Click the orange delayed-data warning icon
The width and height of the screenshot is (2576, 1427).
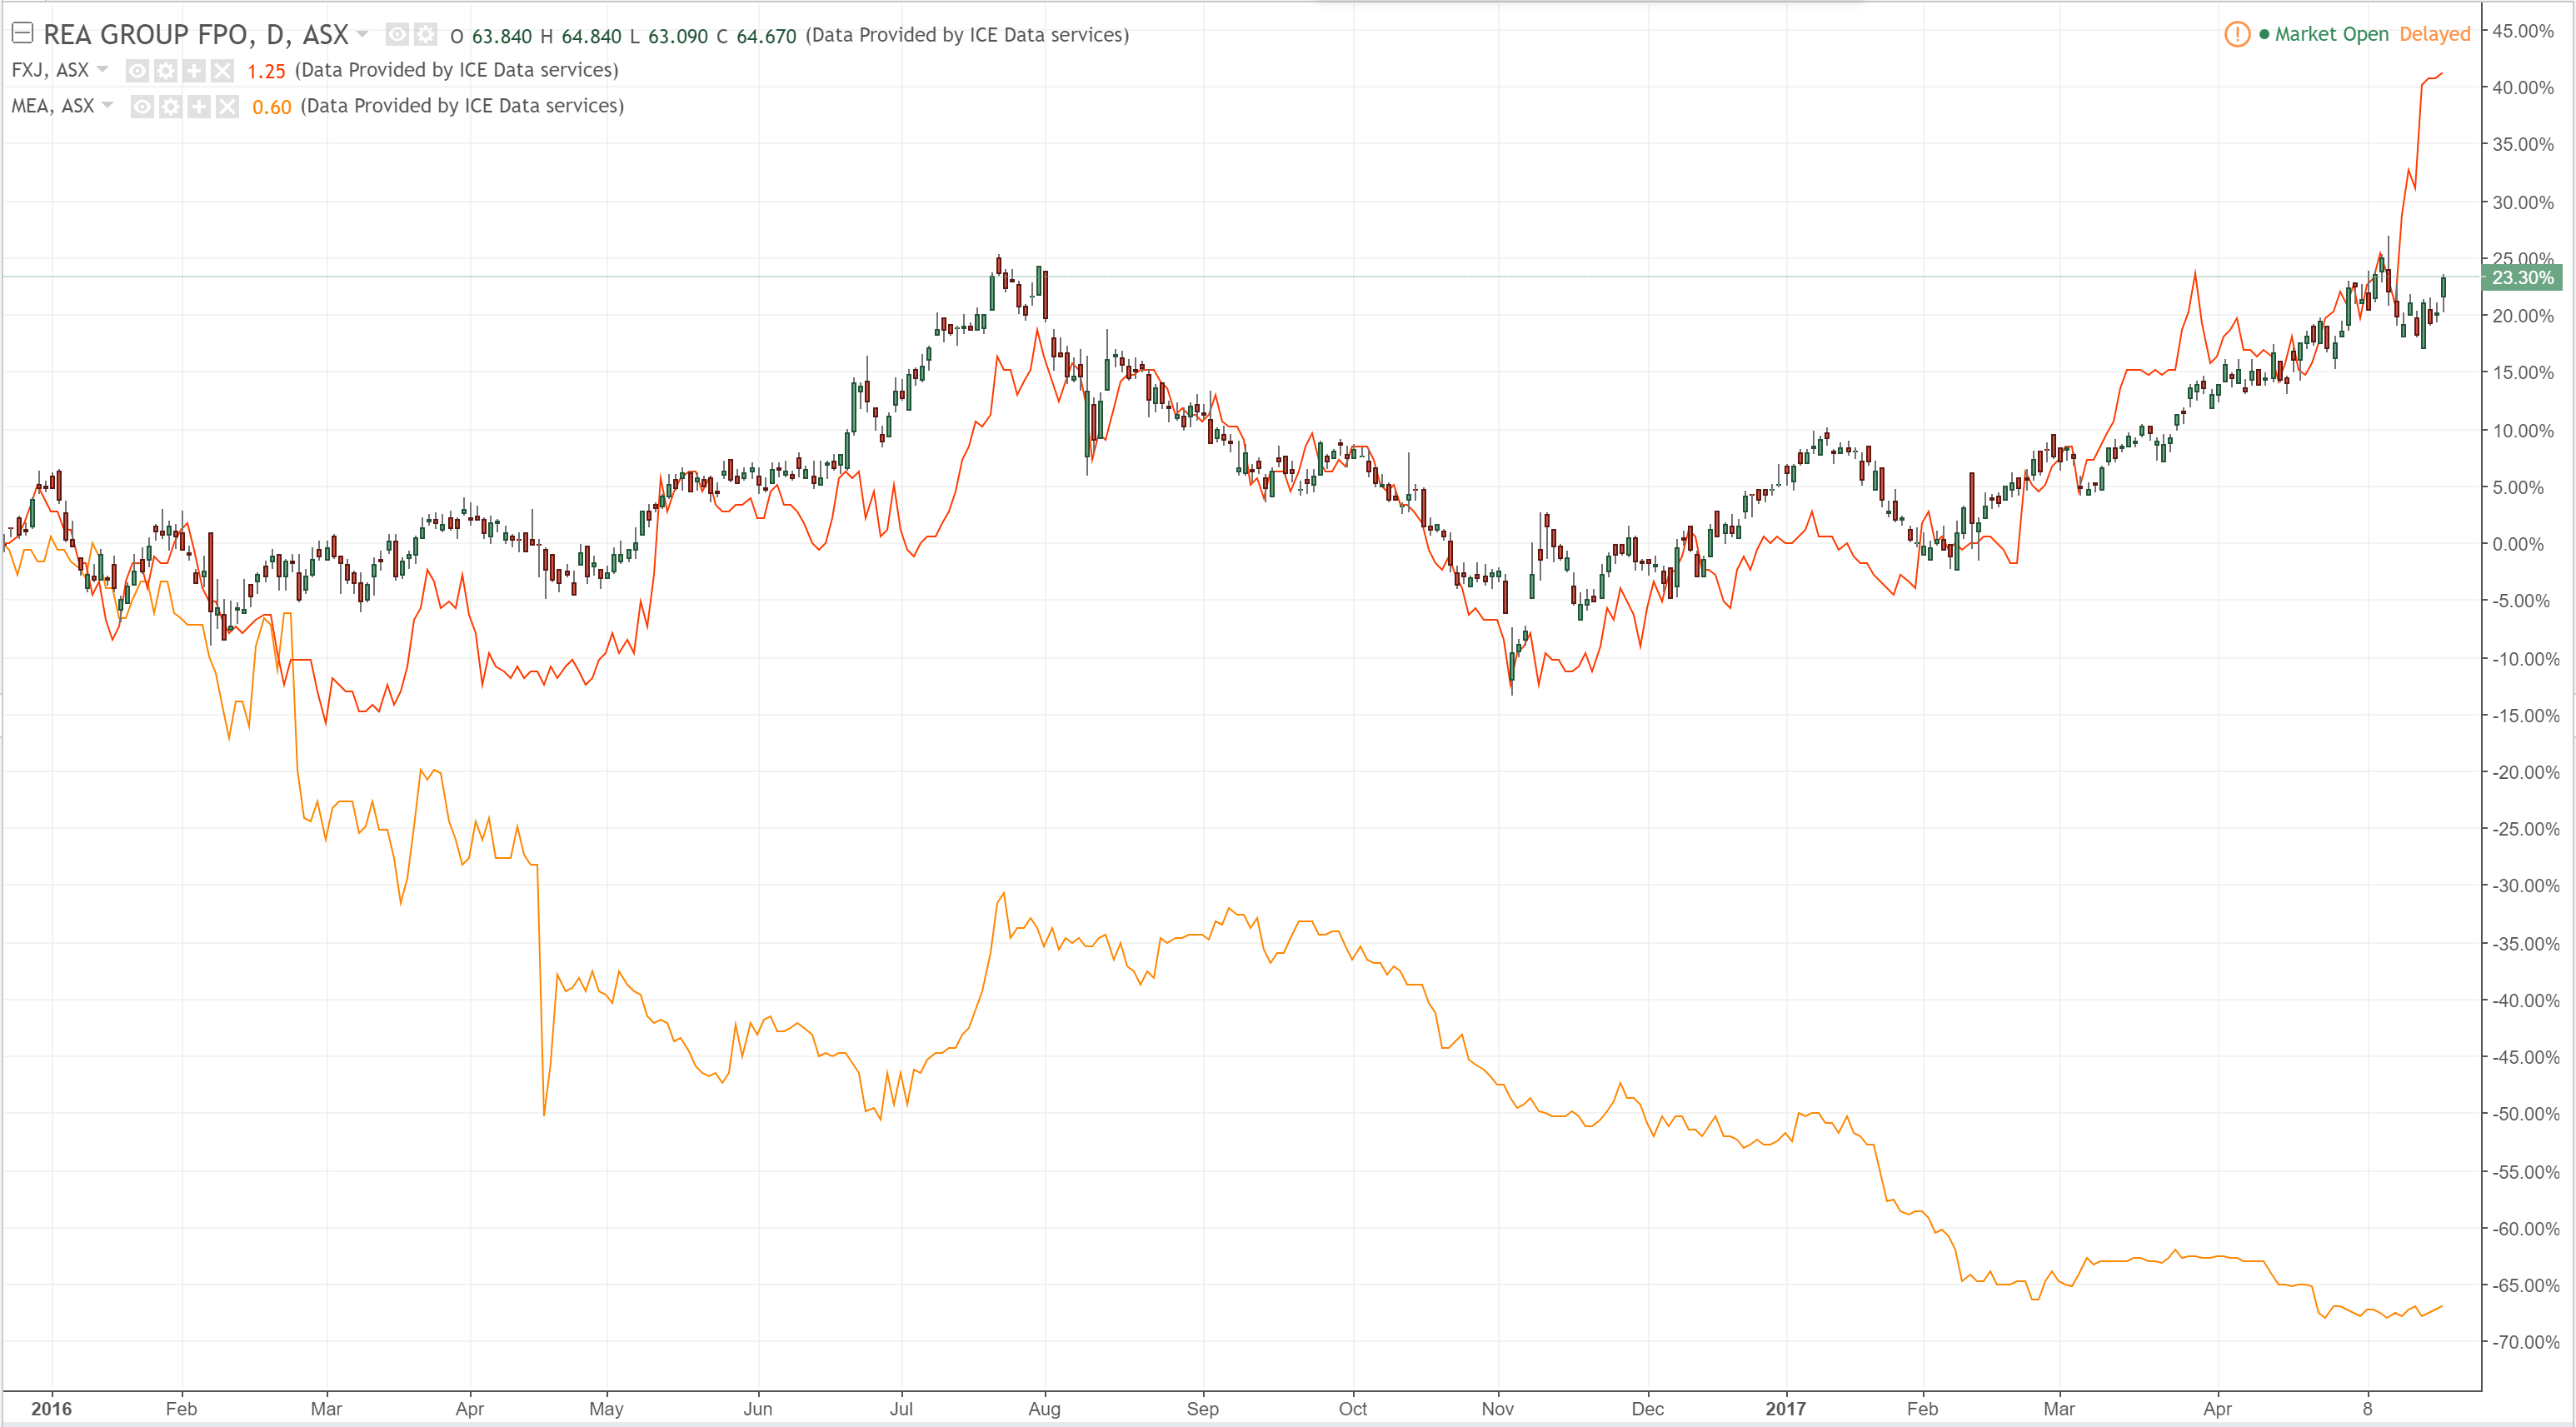point(2236,35)
